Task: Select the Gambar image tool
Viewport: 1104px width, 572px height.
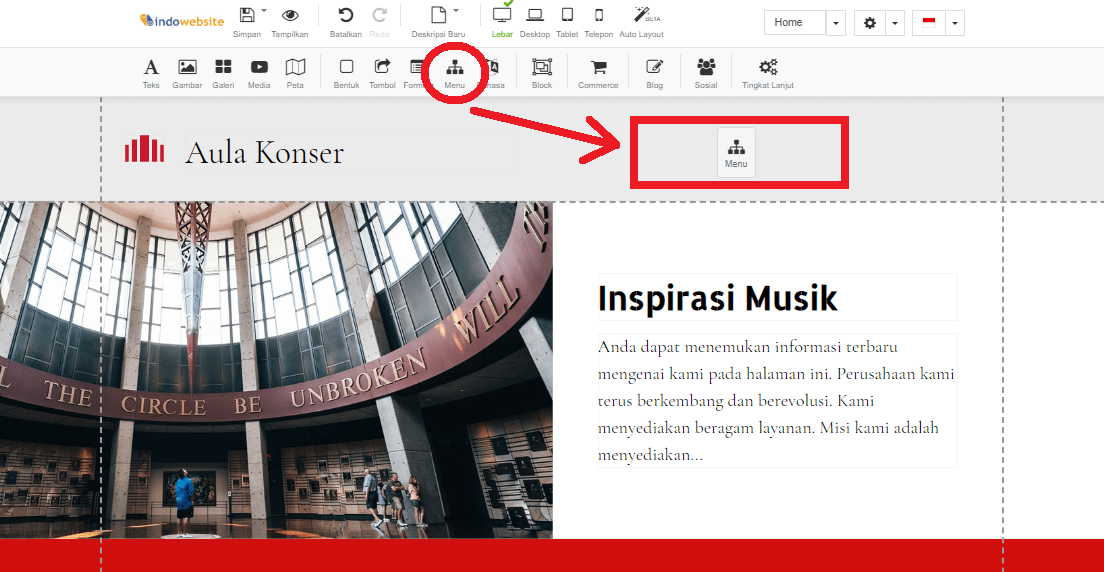Action: click(187, 73)
